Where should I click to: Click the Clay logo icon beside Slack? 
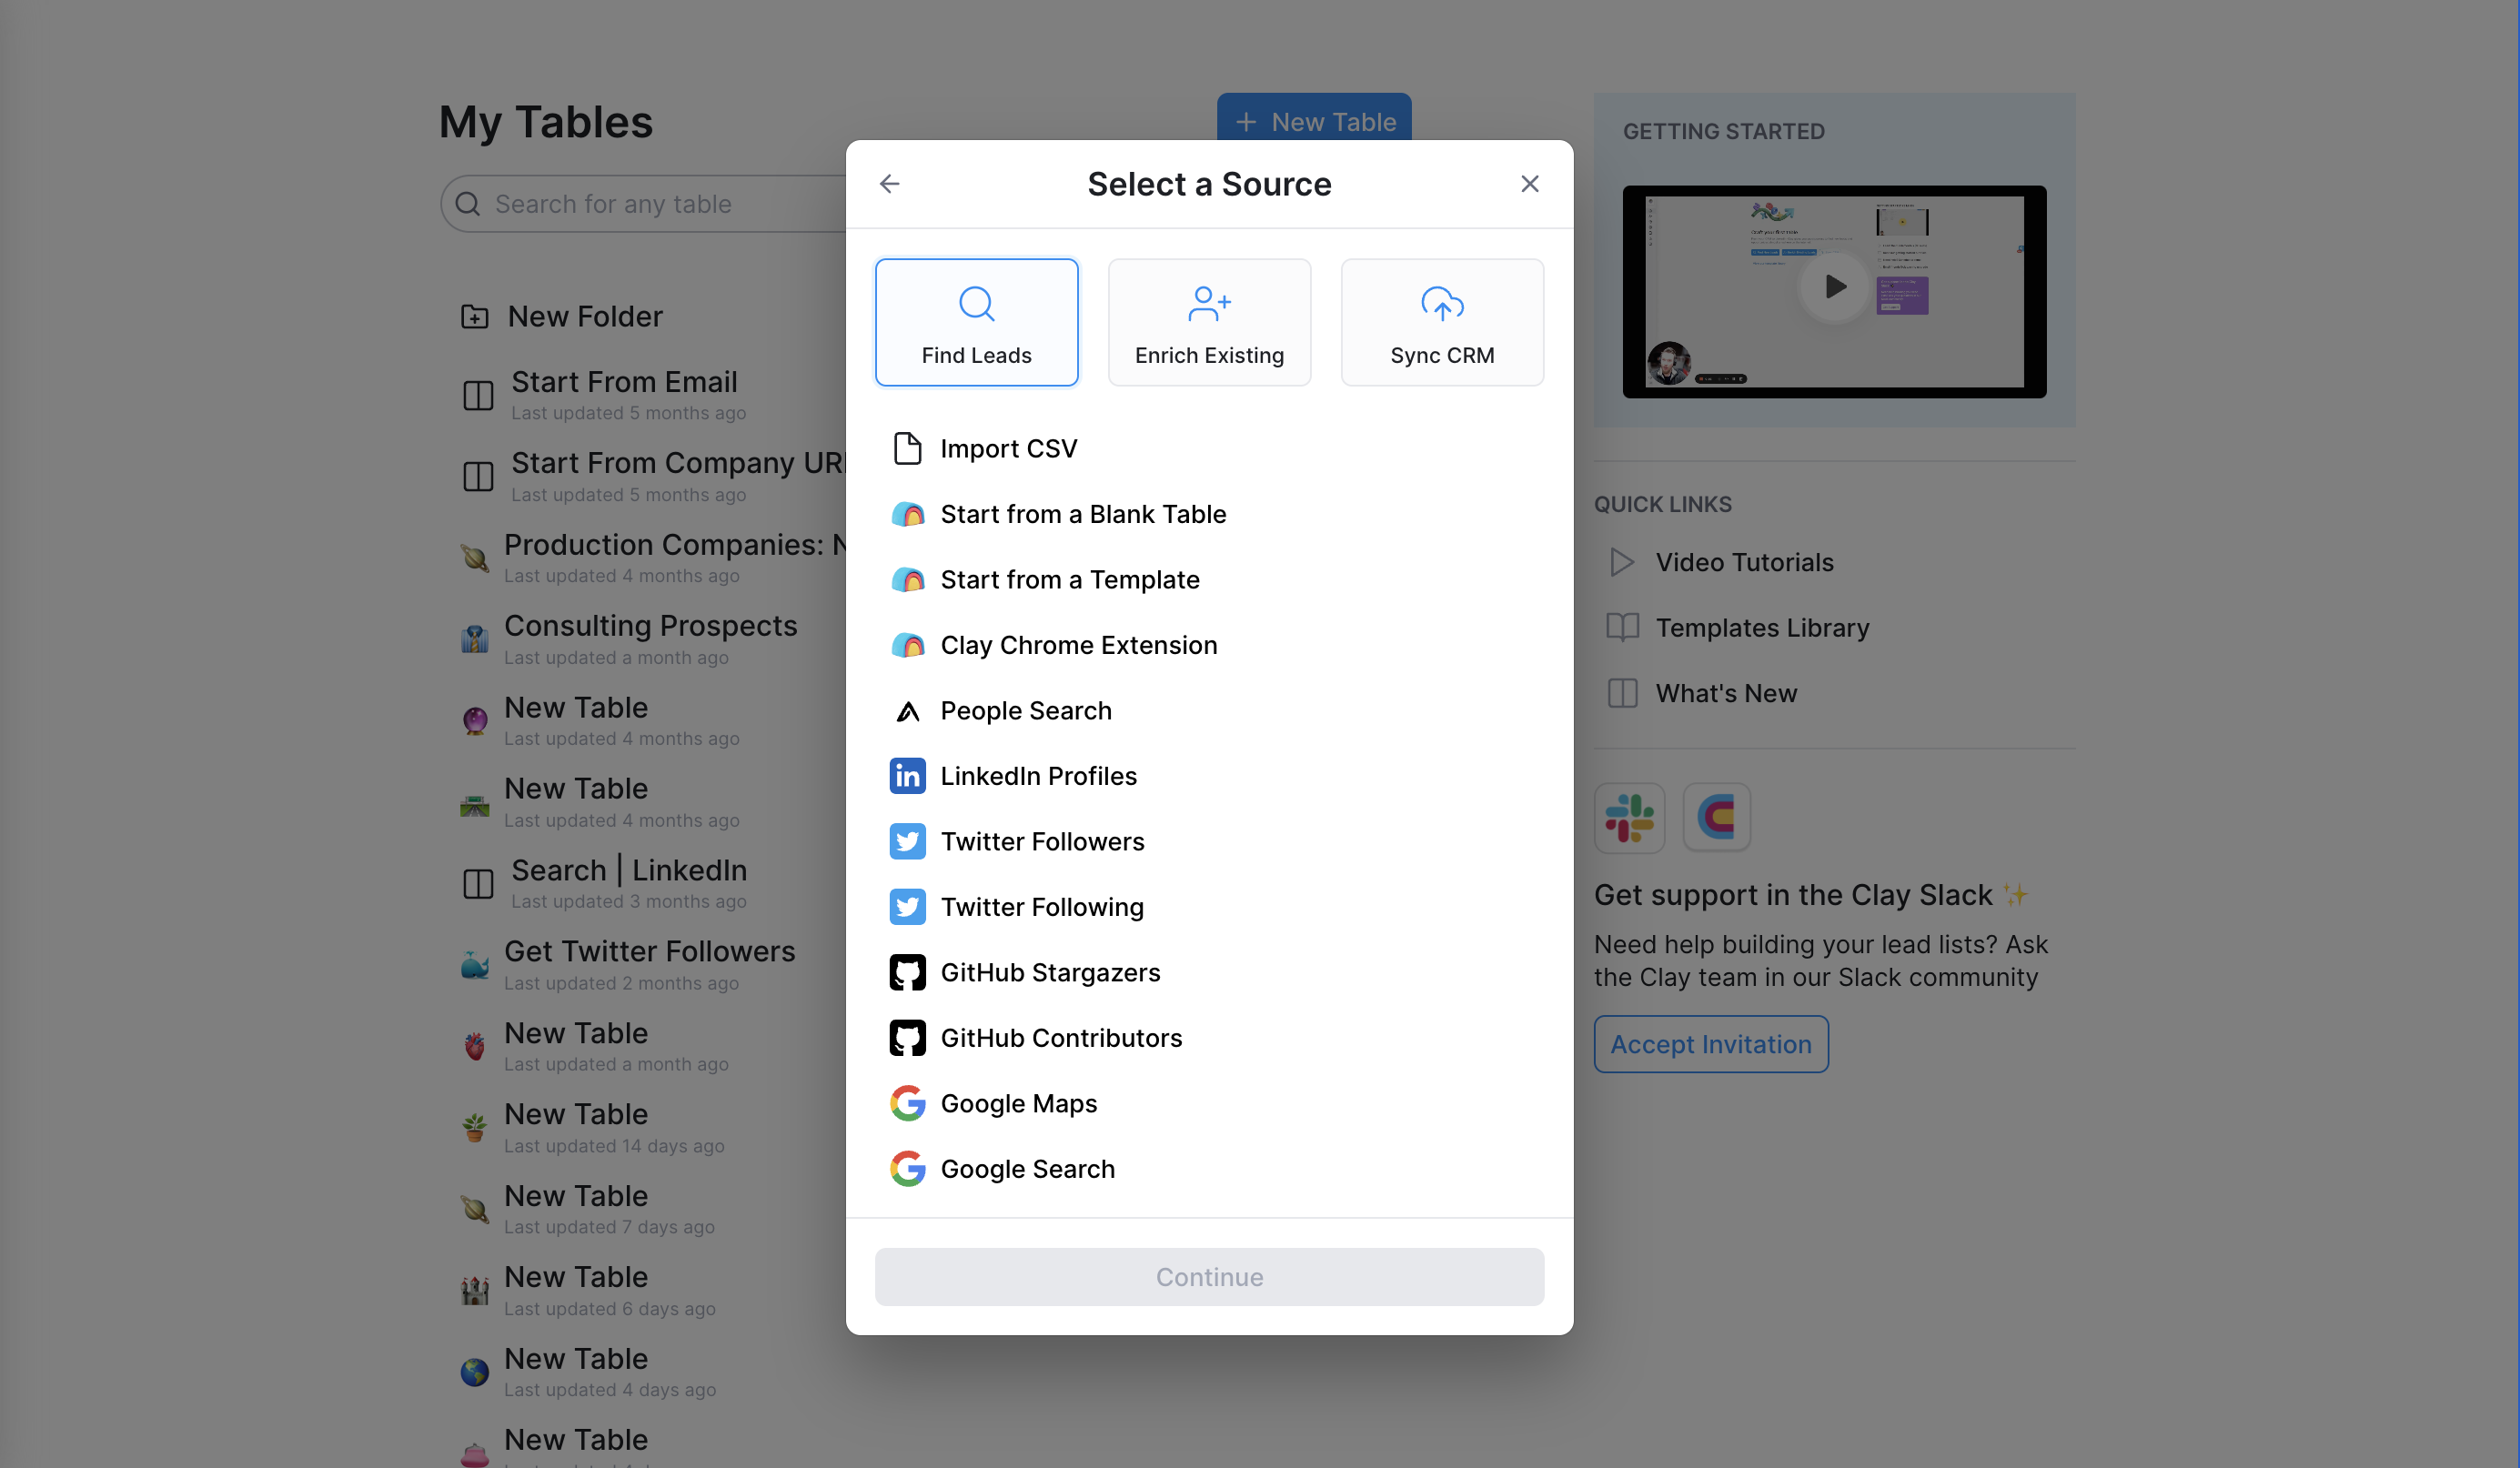point(1716,817)
